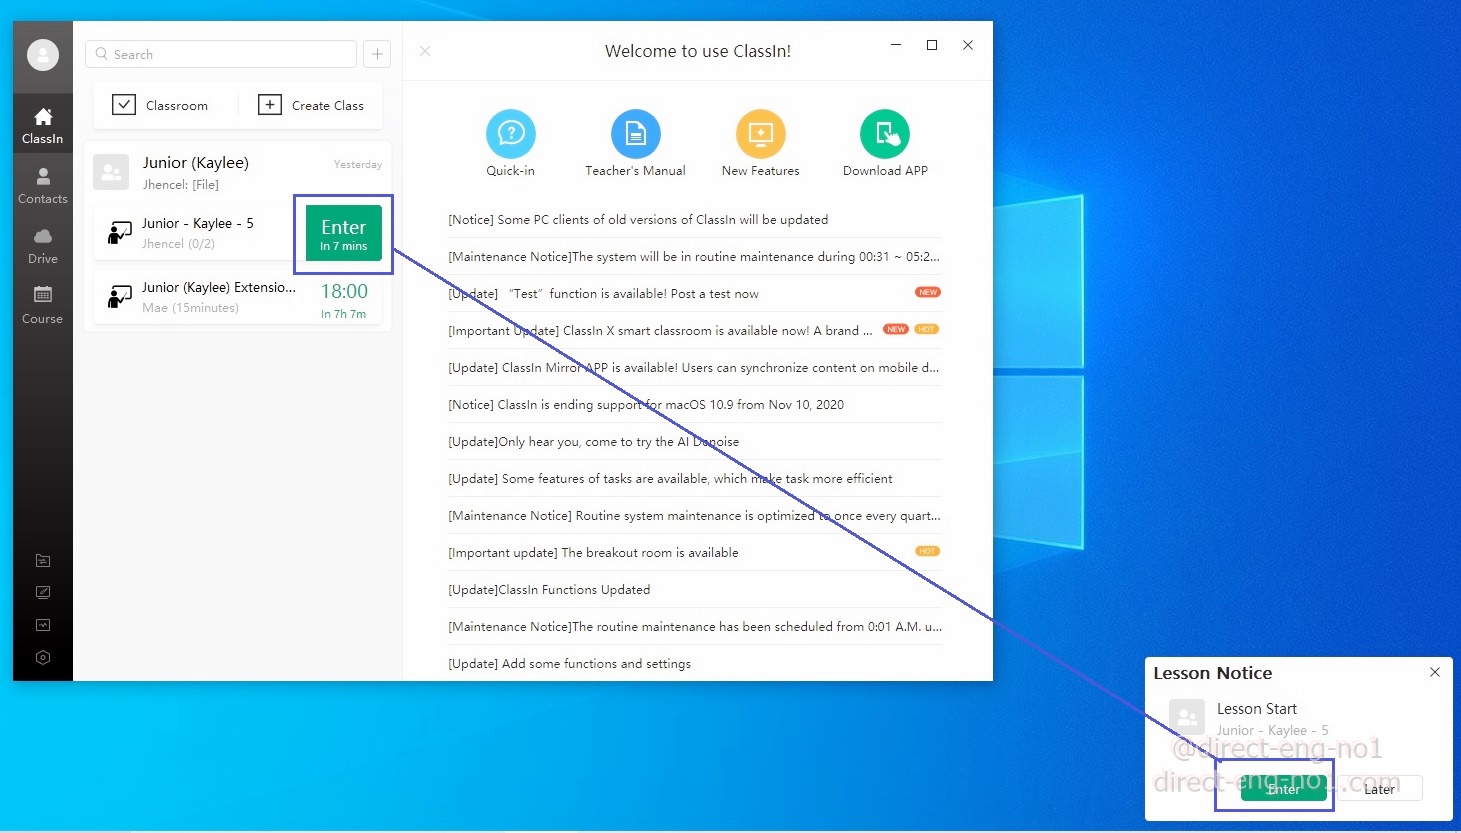Close the Lesson Notice popup
Screen dimensions: 1461x833
coord(1435,672)
